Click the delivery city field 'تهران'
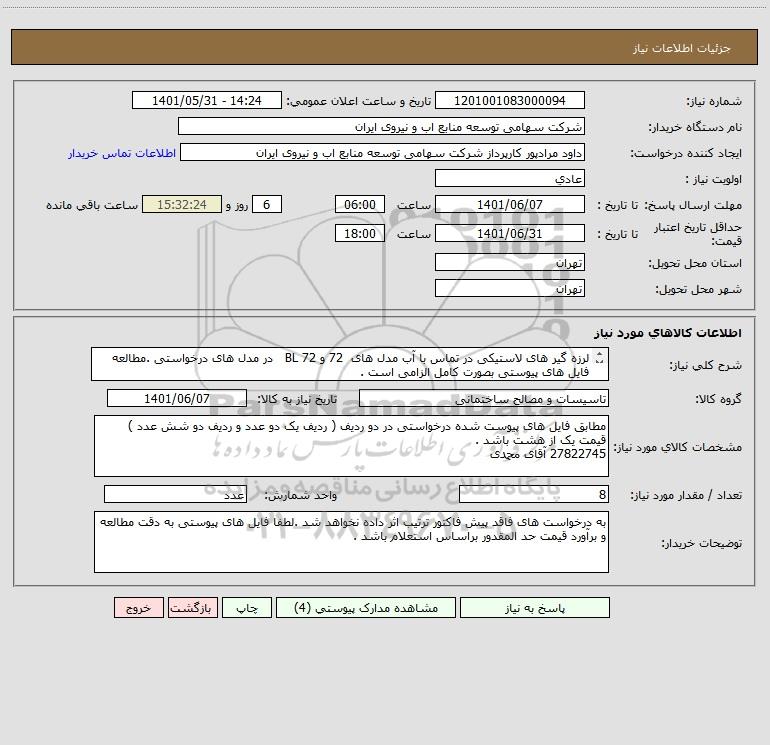The width and height of the screenshot is (770, 745). (510, 288)
